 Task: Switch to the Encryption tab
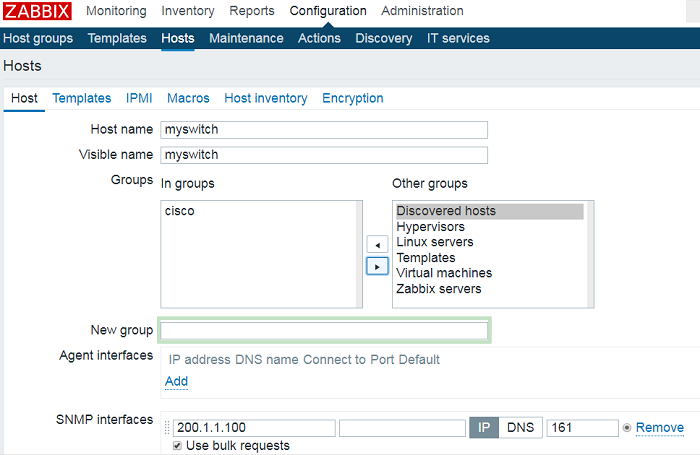coord(353,98)
